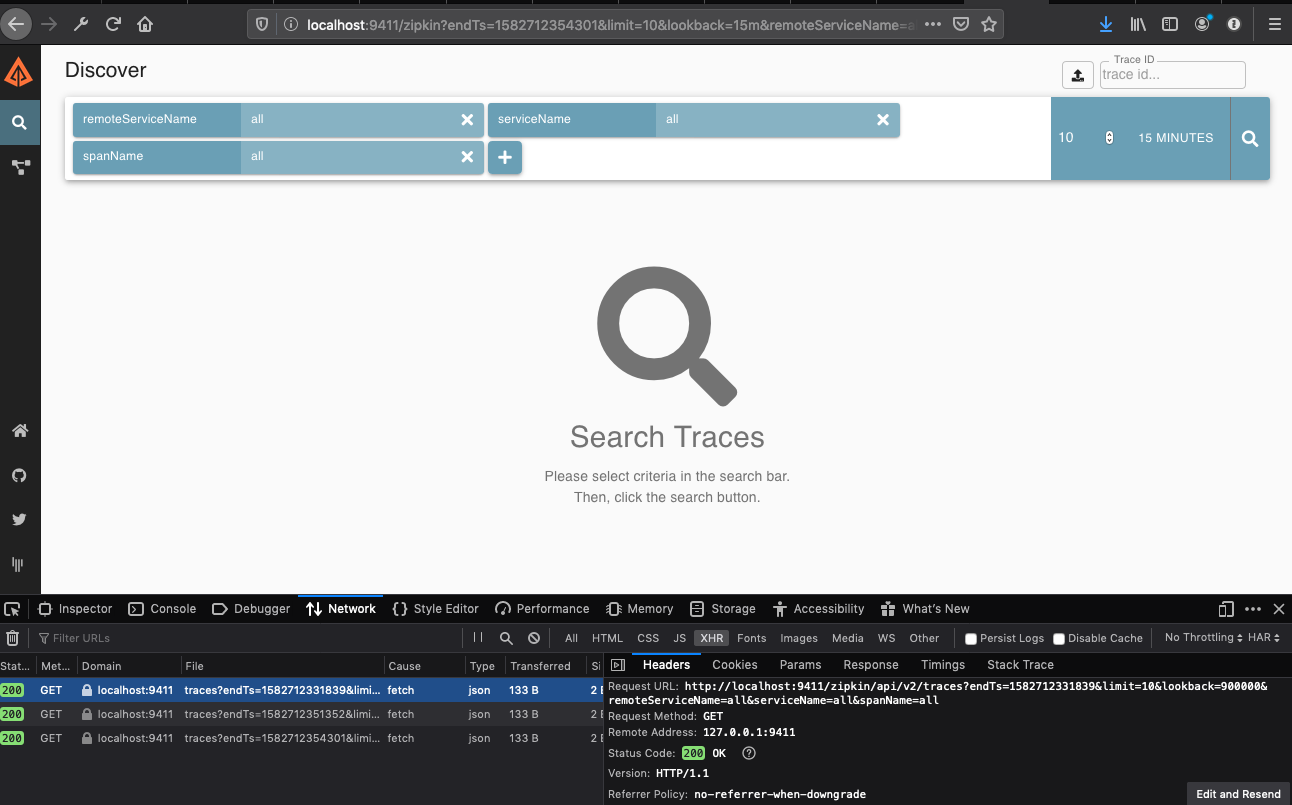Screen dimensions: 1292x805
Task: Open Zipkin's GitHub page via sidebar icon
Action: click(19, 475)
